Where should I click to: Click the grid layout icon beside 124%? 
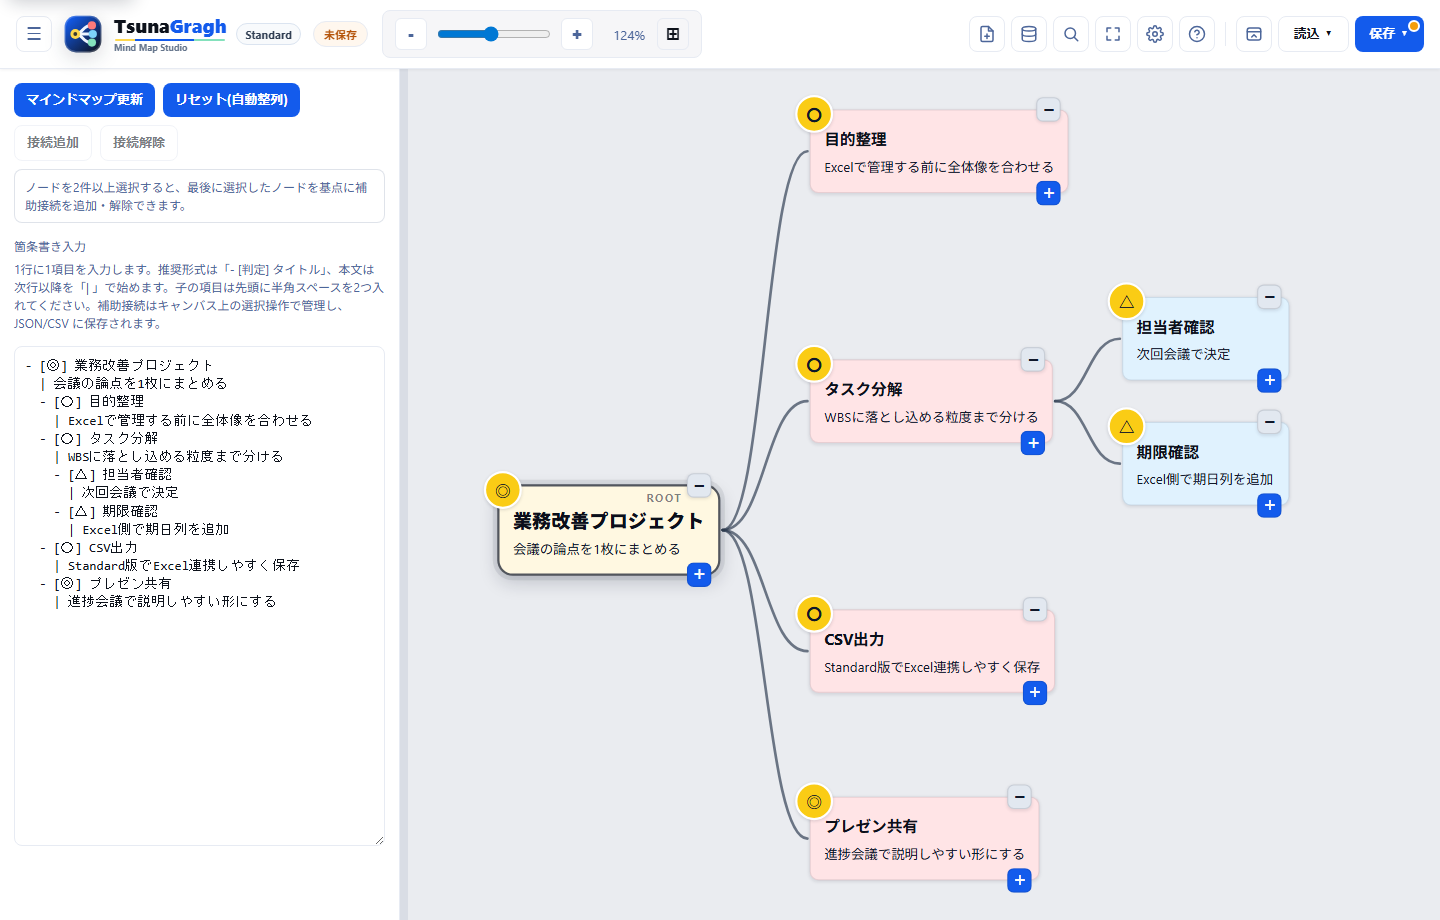point(673,34)
